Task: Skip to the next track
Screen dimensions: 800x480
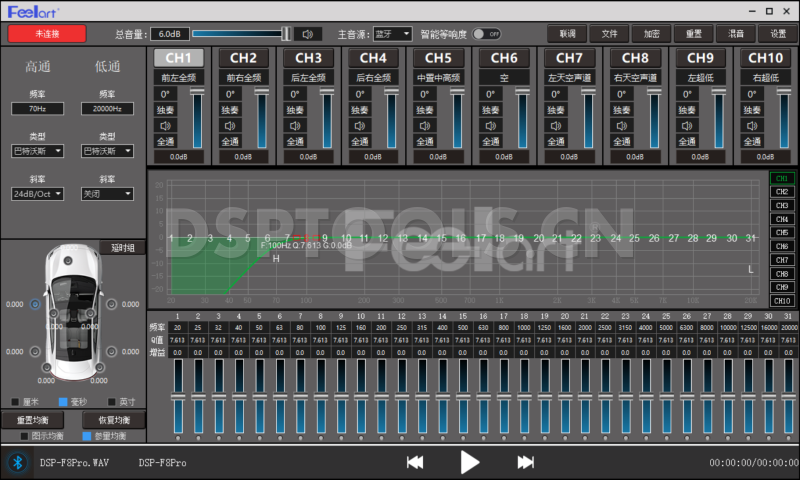Action: click(525, 462)
